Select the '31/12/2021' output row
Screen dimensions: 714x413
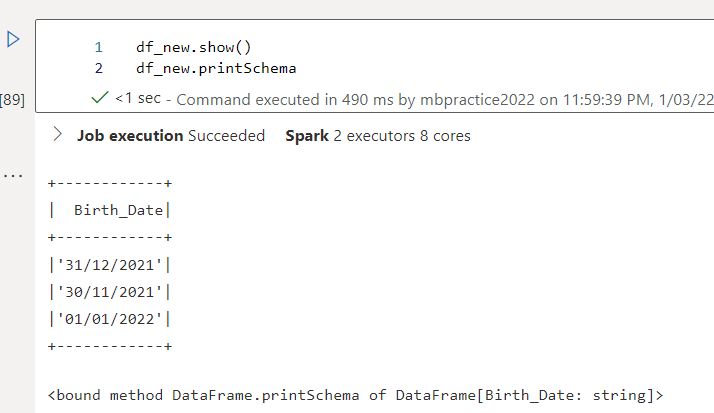(x=110, y=265)
